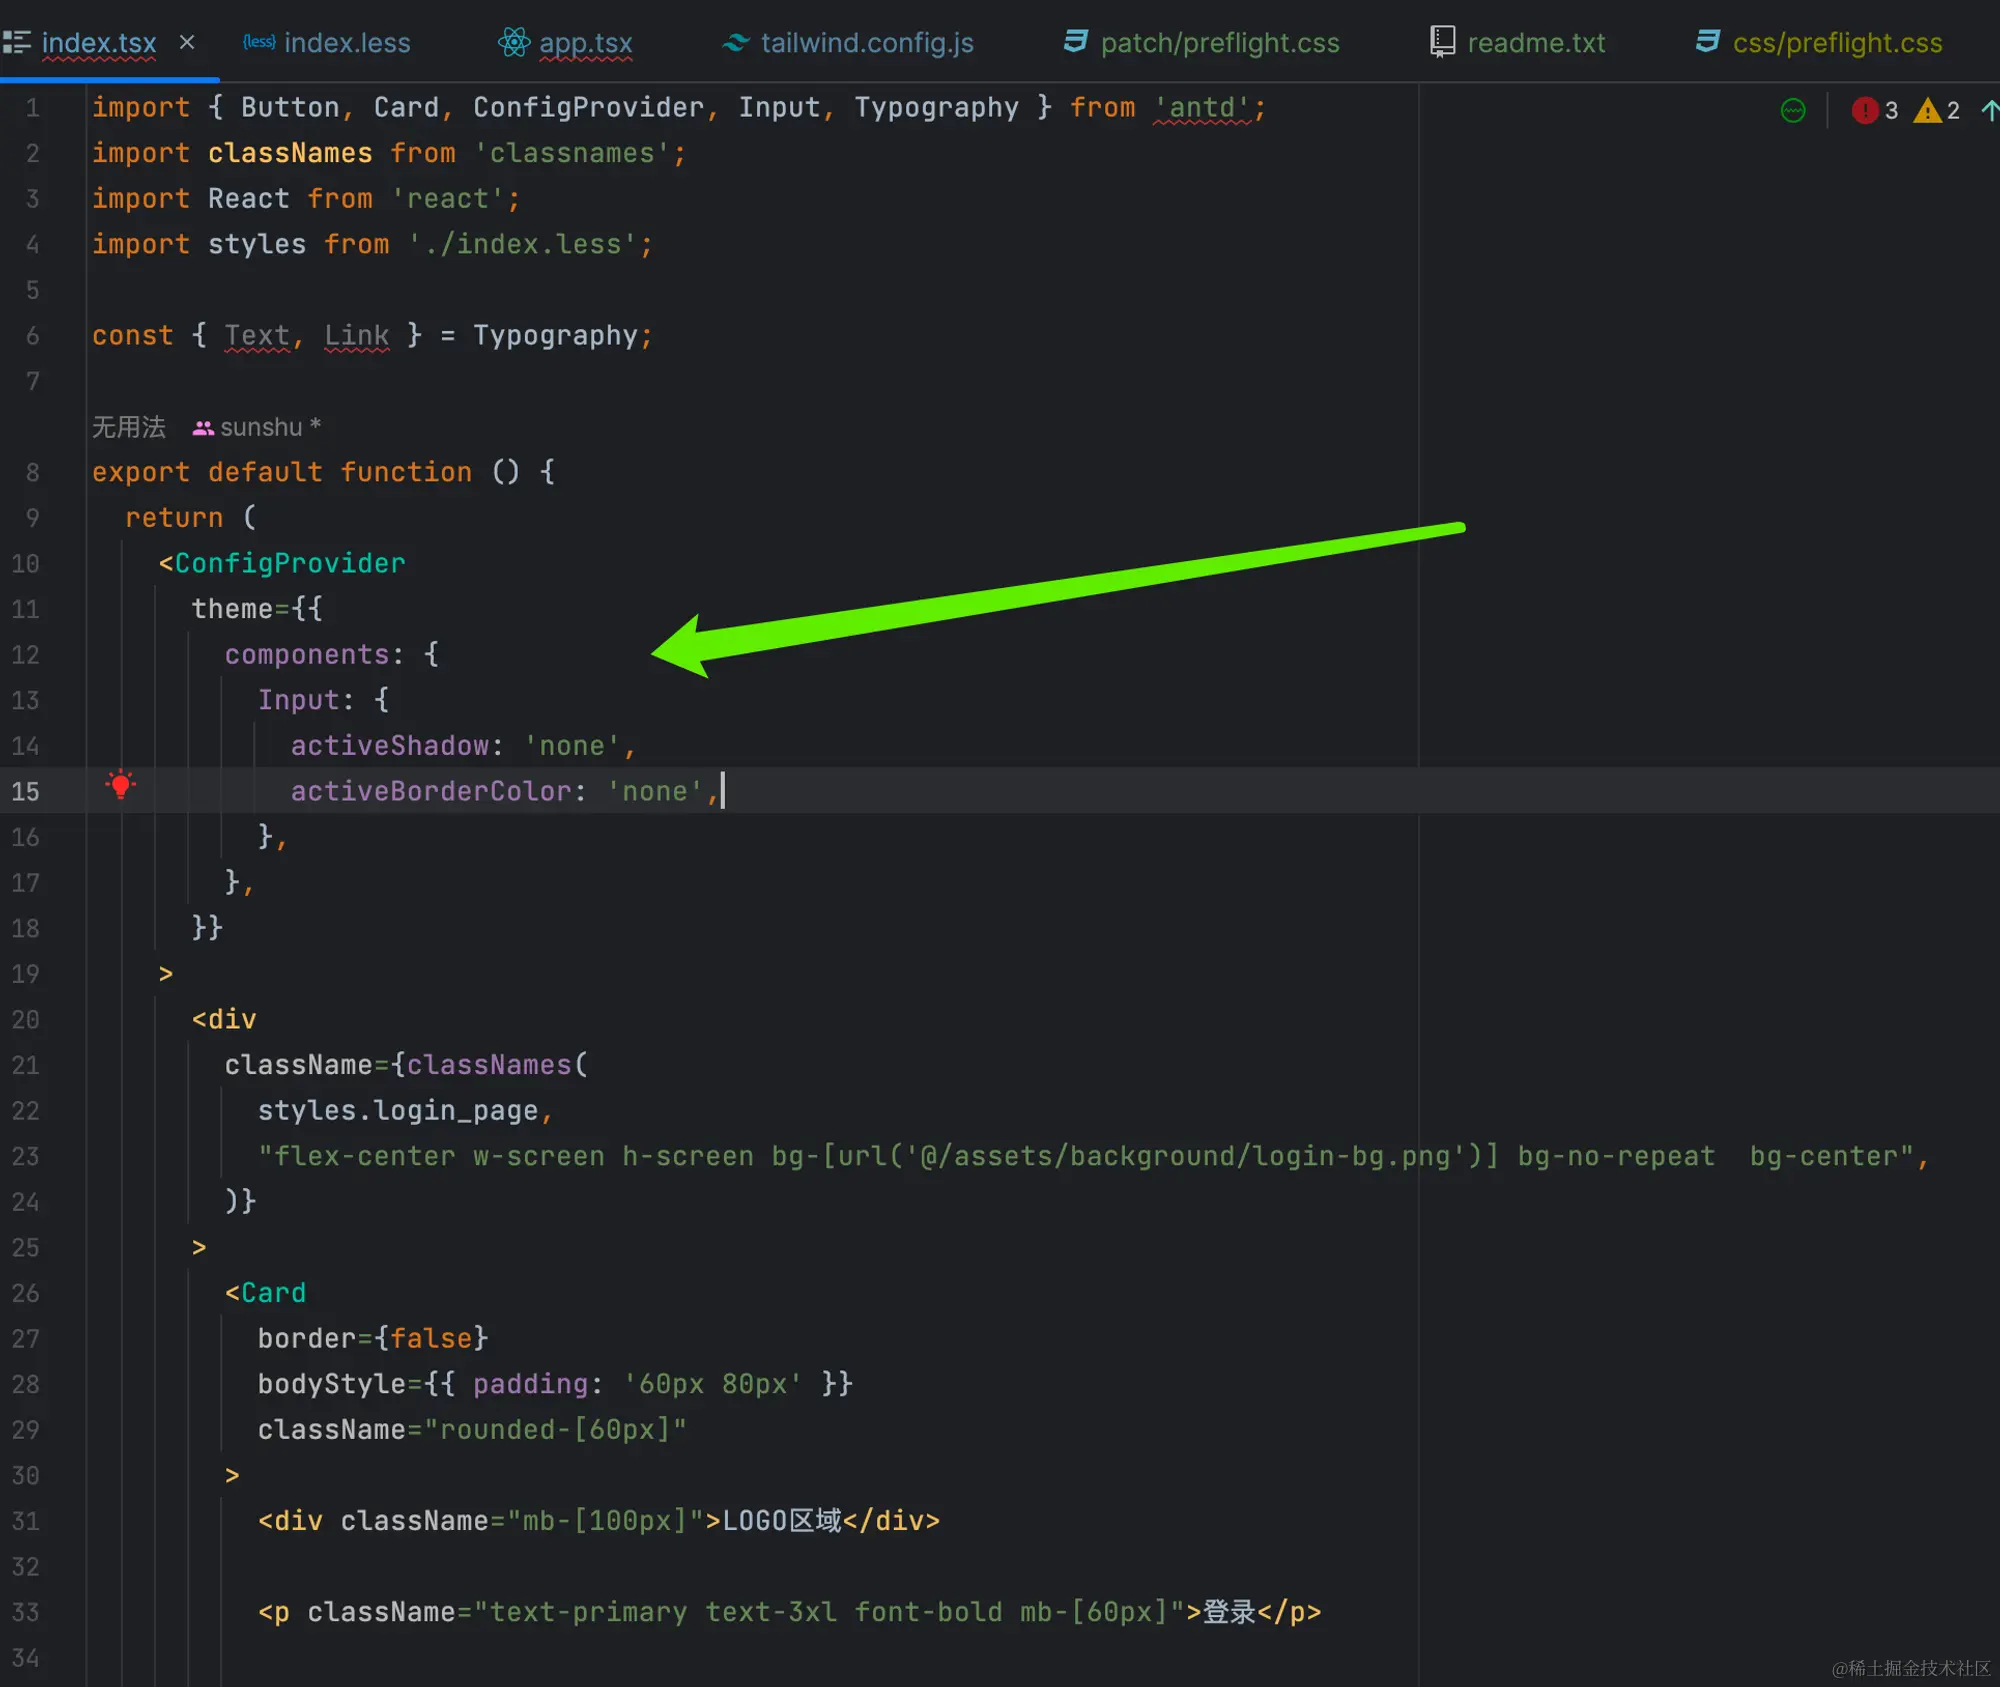Image resolution: width=2000 pixels, height=1687 pixels.
Task: Click the CSS icon on patch/preflight.css tab
Action: (x=1075, y=41)
